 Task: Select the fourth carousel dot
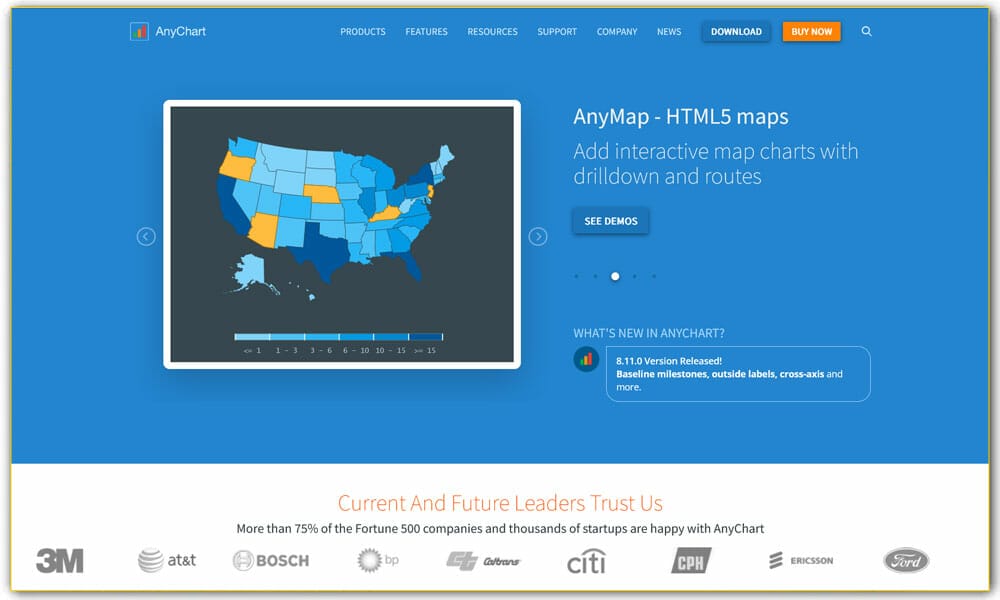click(635, 276)
